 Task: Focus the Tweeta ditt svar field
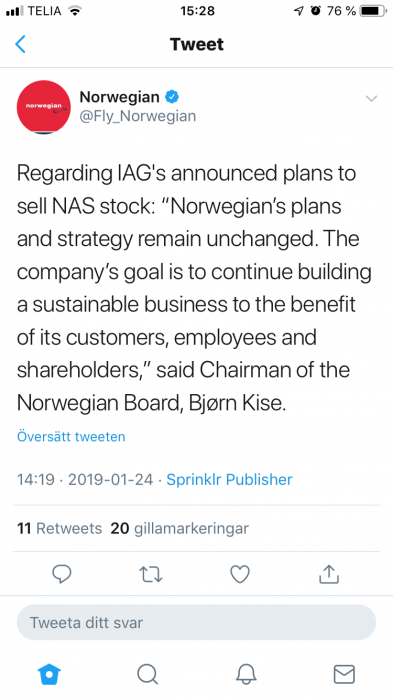pos(196,622)
